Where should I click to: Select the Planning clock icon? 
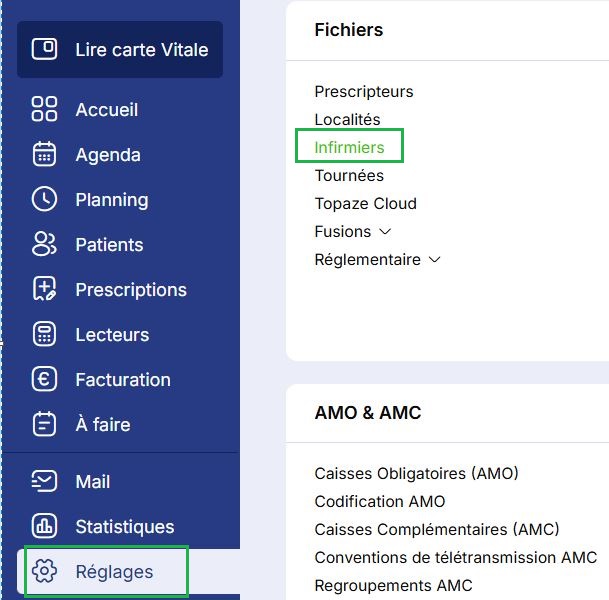pyautogui.click(x=44, y=199)
